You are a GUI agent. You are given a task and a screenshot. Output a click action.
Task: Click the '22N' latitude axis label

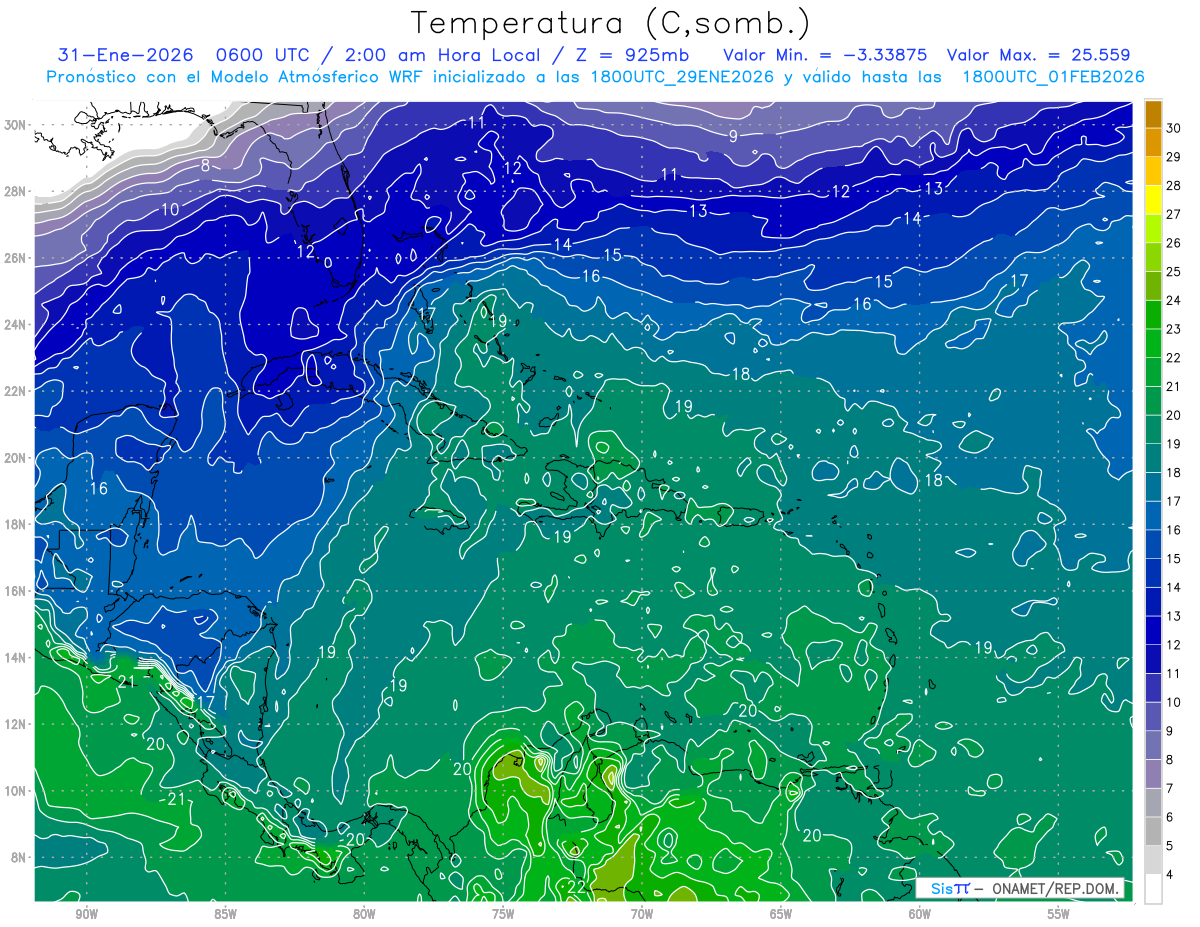pyautogui.click(x=15, y=391)
